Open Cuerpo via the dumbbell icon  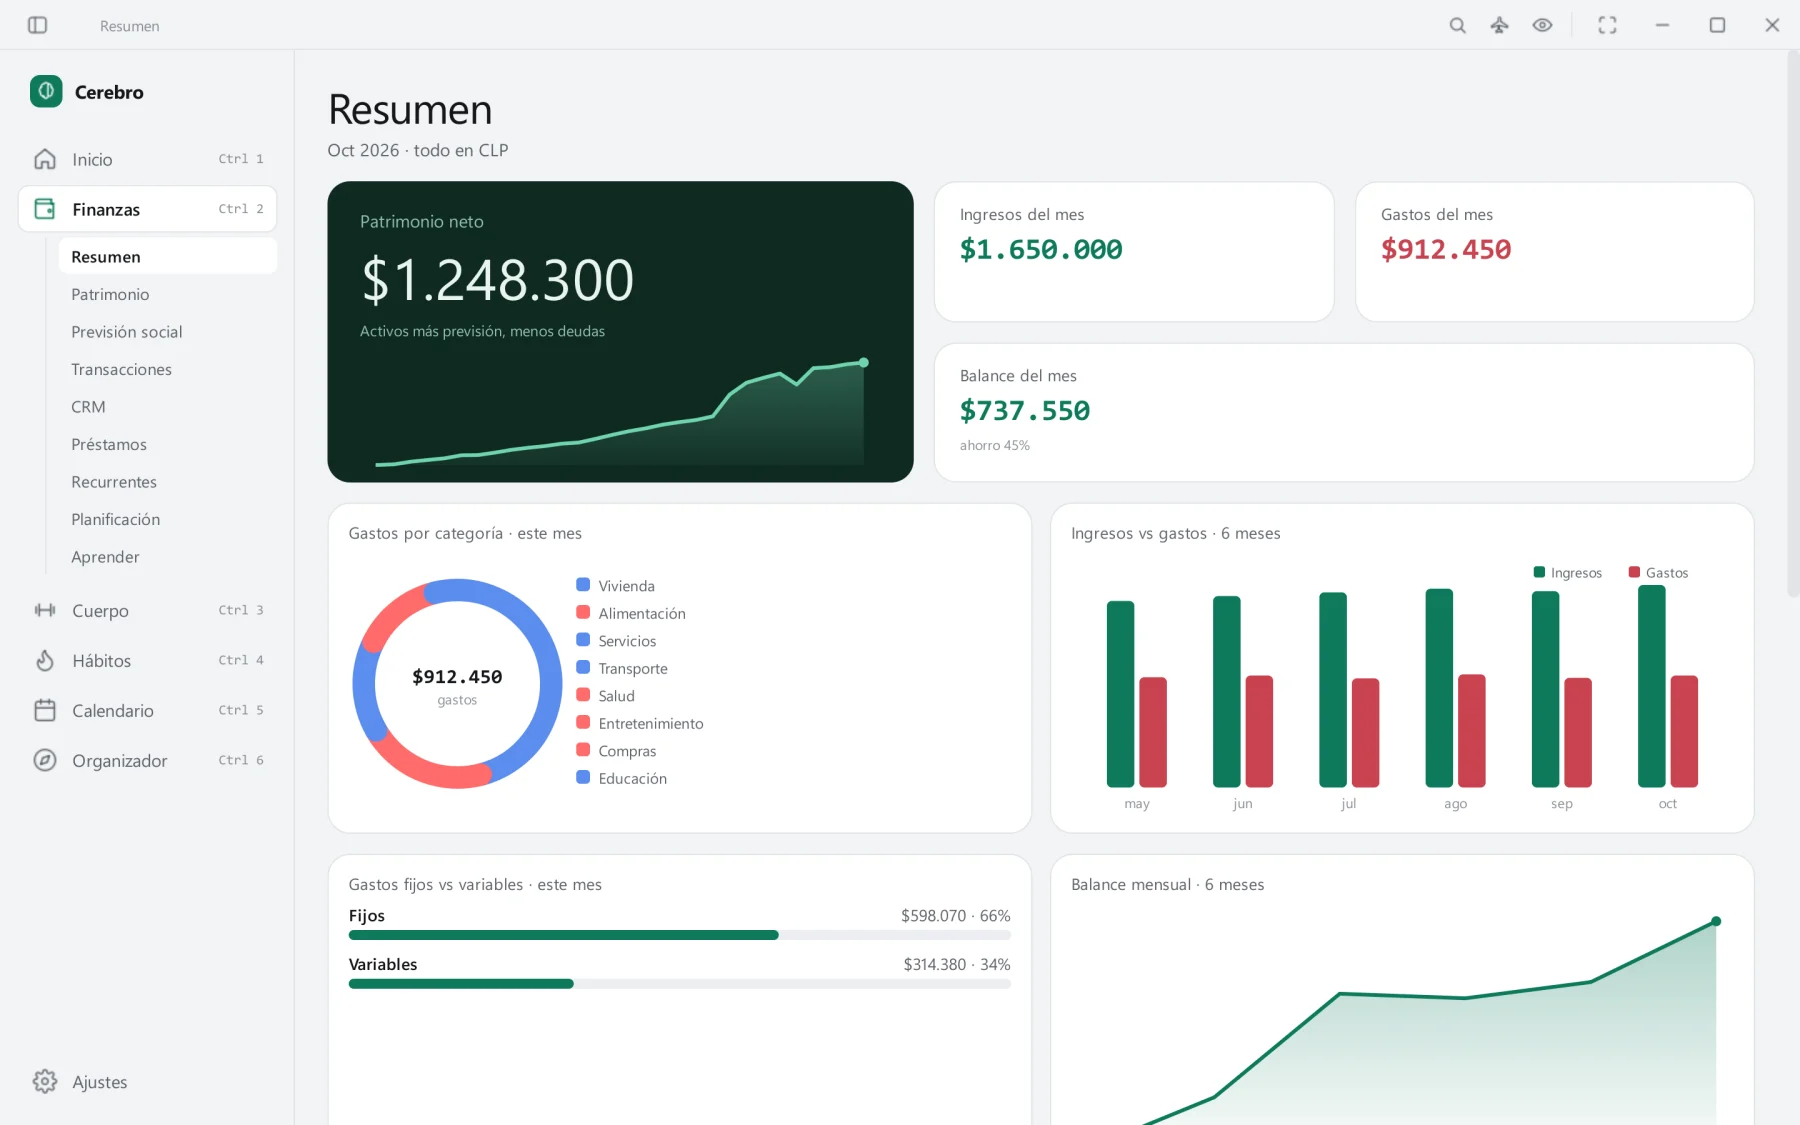point(45,610)
